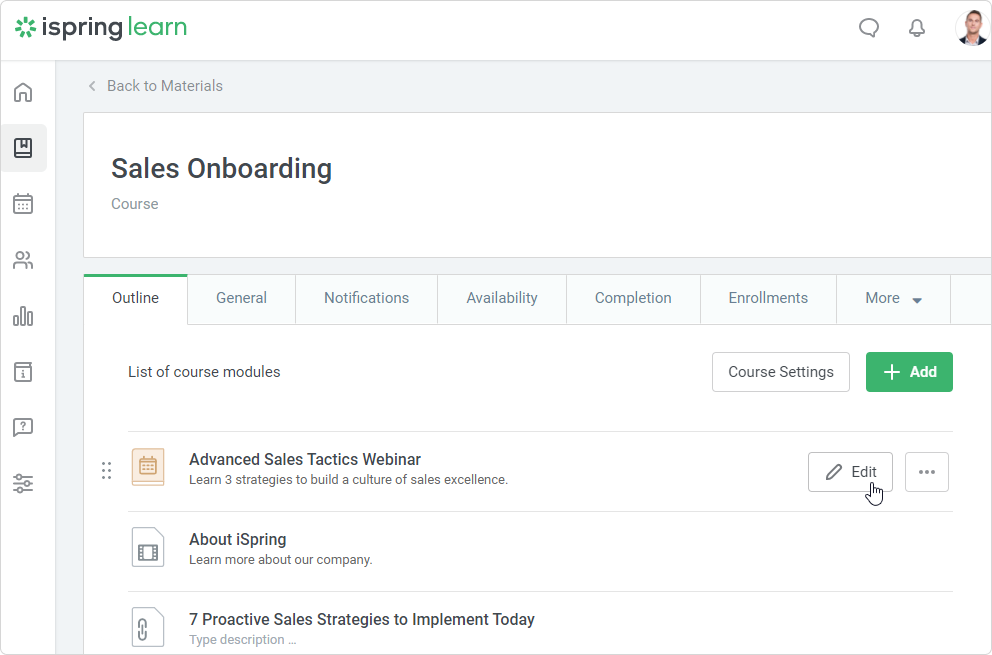
Task: Open the info archive icon in sidebar
Action: pos(23,372)
